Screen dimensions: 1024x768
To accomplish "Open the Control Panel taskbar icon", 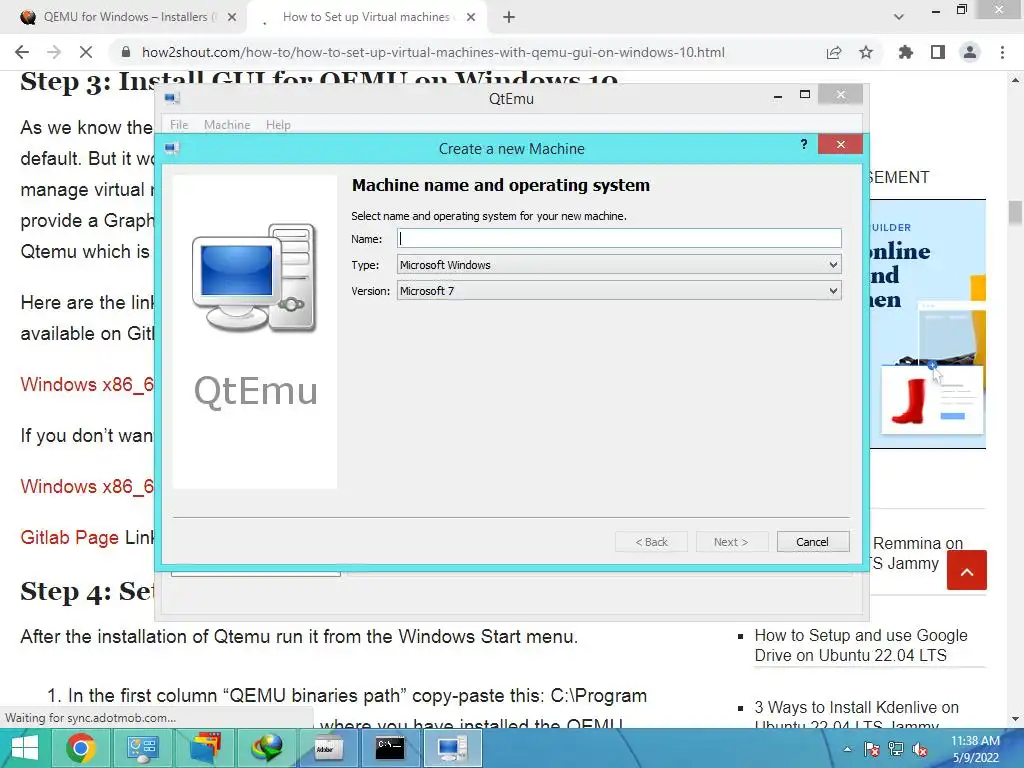I will click(x=143, y=748).
